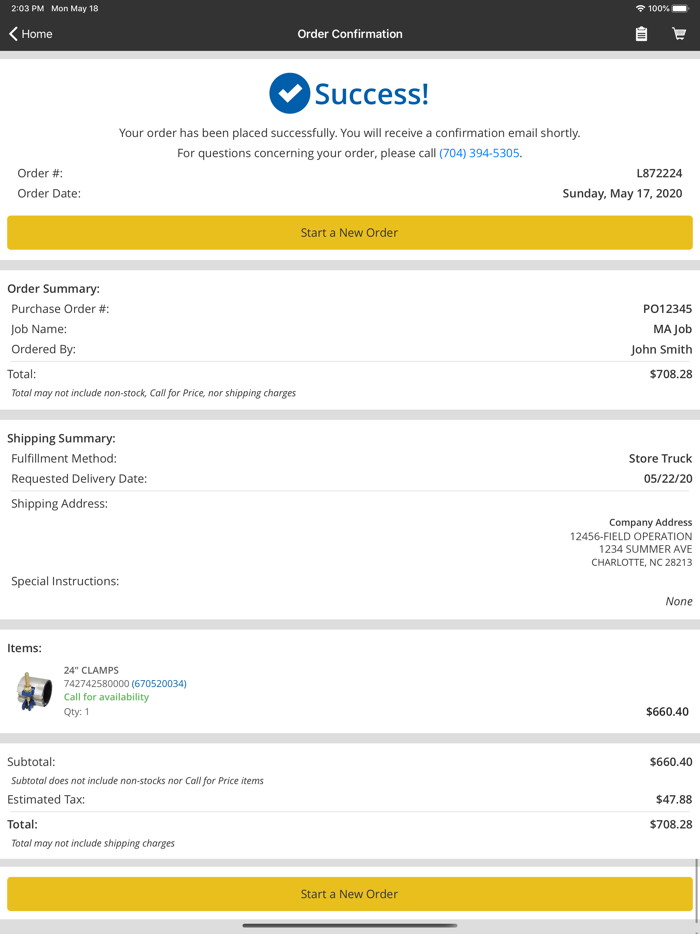Tap the clock in the status bar
700x934 pixels.
point(18,8)
